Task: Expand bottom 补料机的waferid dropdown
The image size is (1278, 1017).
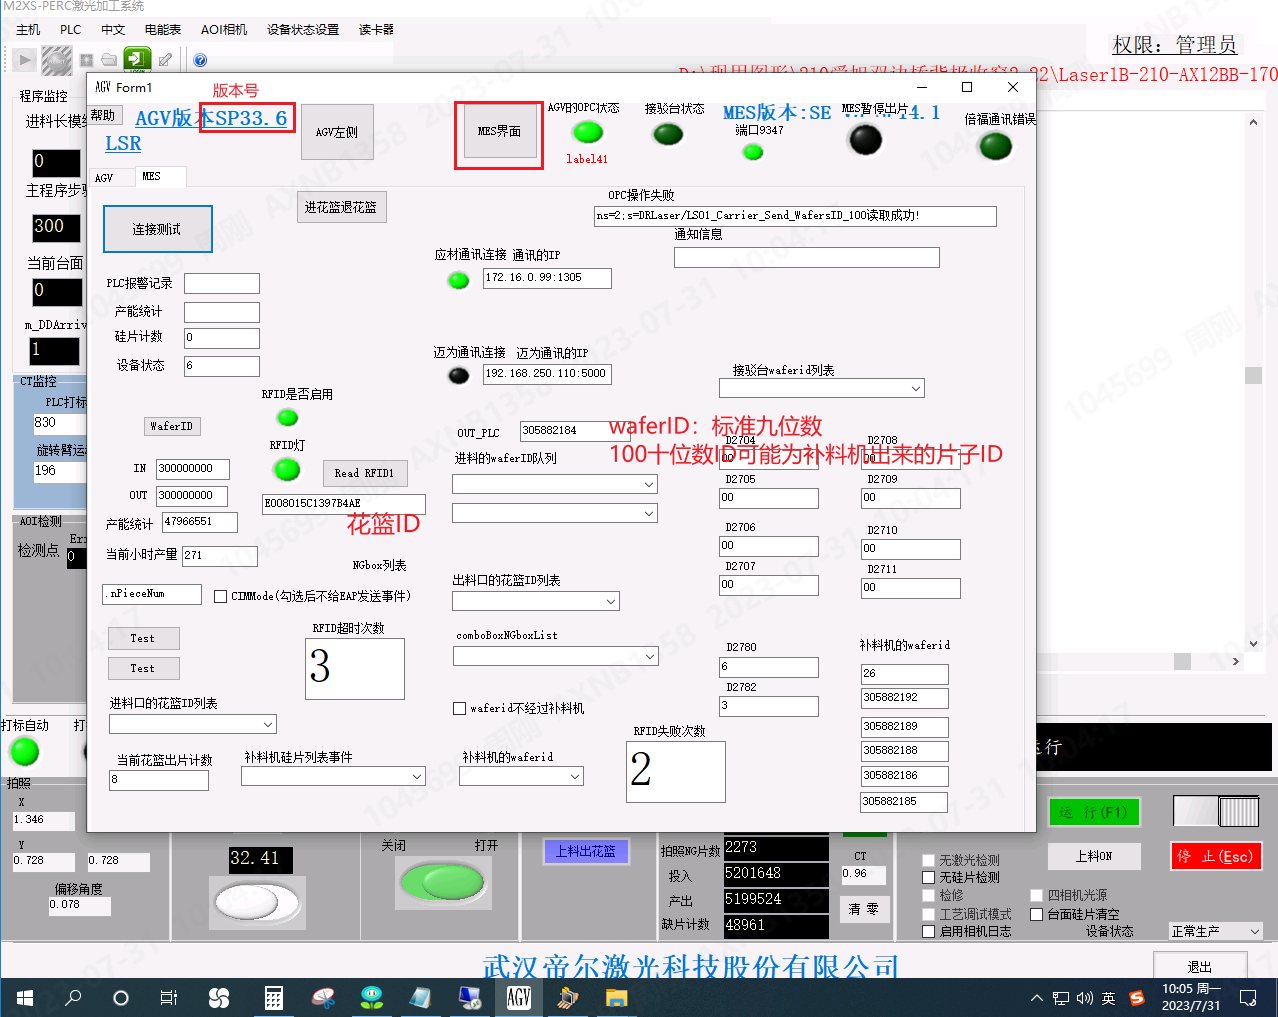Action: 523,776
